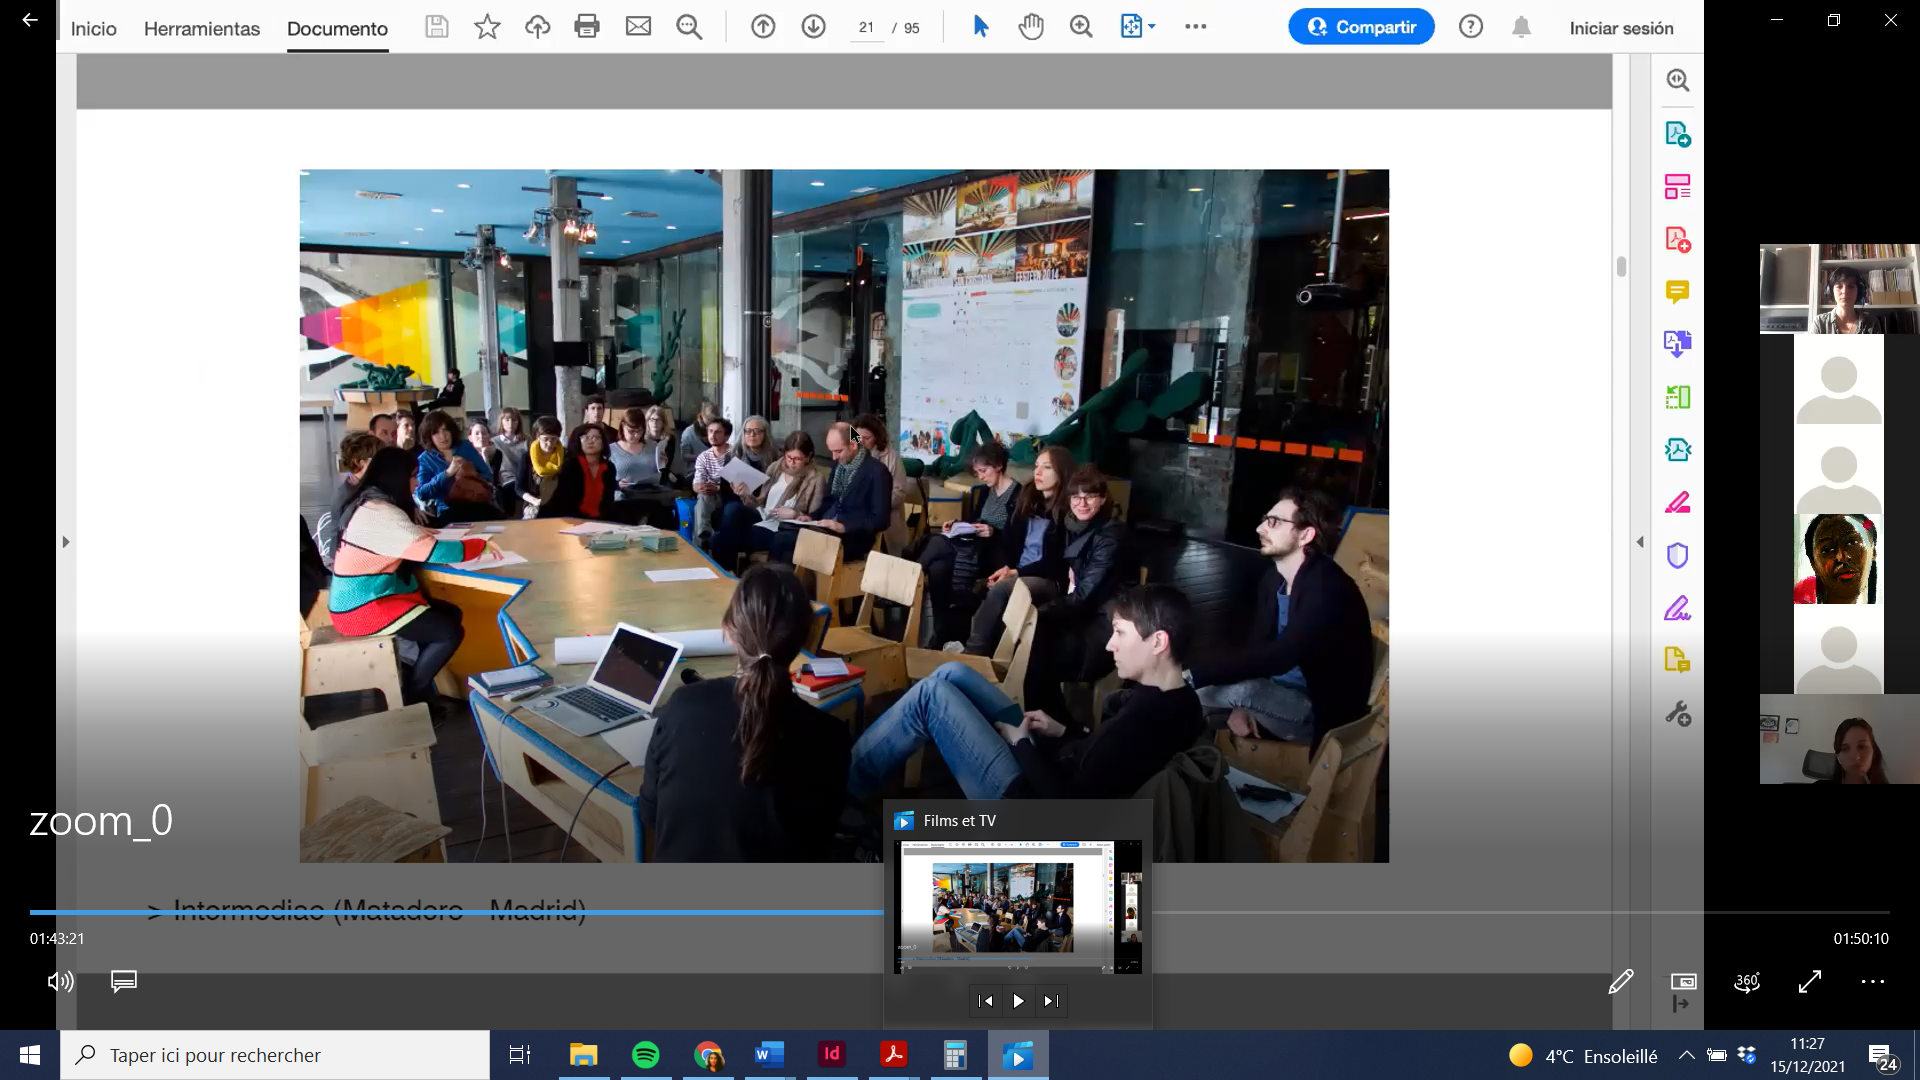Click the Iniciar sesión link
The image size is (1920, 1080).
(x=1621, y=28)
